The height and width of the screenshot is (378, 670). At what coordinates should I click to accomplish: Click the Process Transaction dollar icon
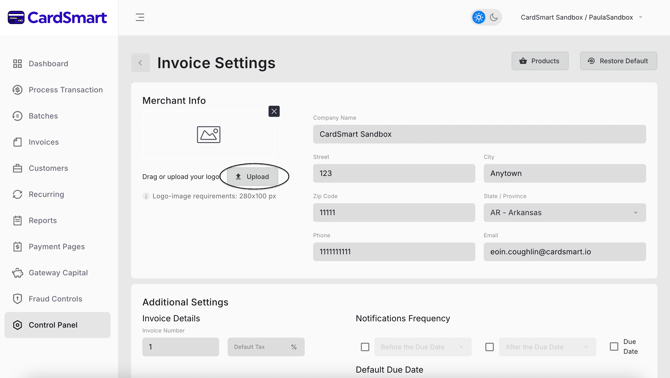pyautogui.click(x=18, y=90)
